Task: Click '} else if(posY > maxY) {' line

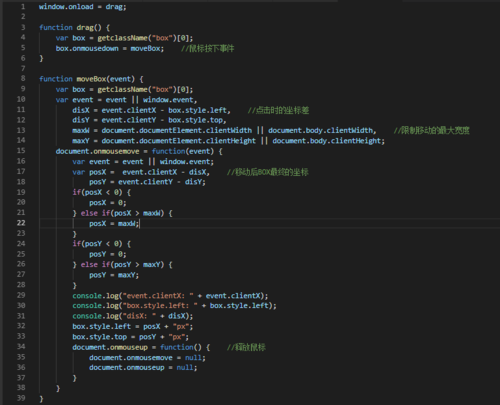Action: tap(122, 265)
